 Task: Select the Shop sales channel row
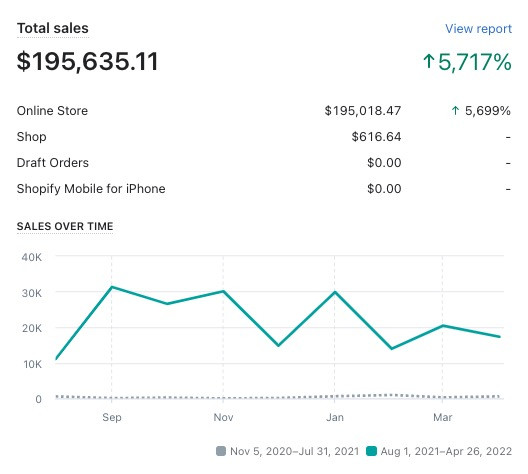pos(264,137)
